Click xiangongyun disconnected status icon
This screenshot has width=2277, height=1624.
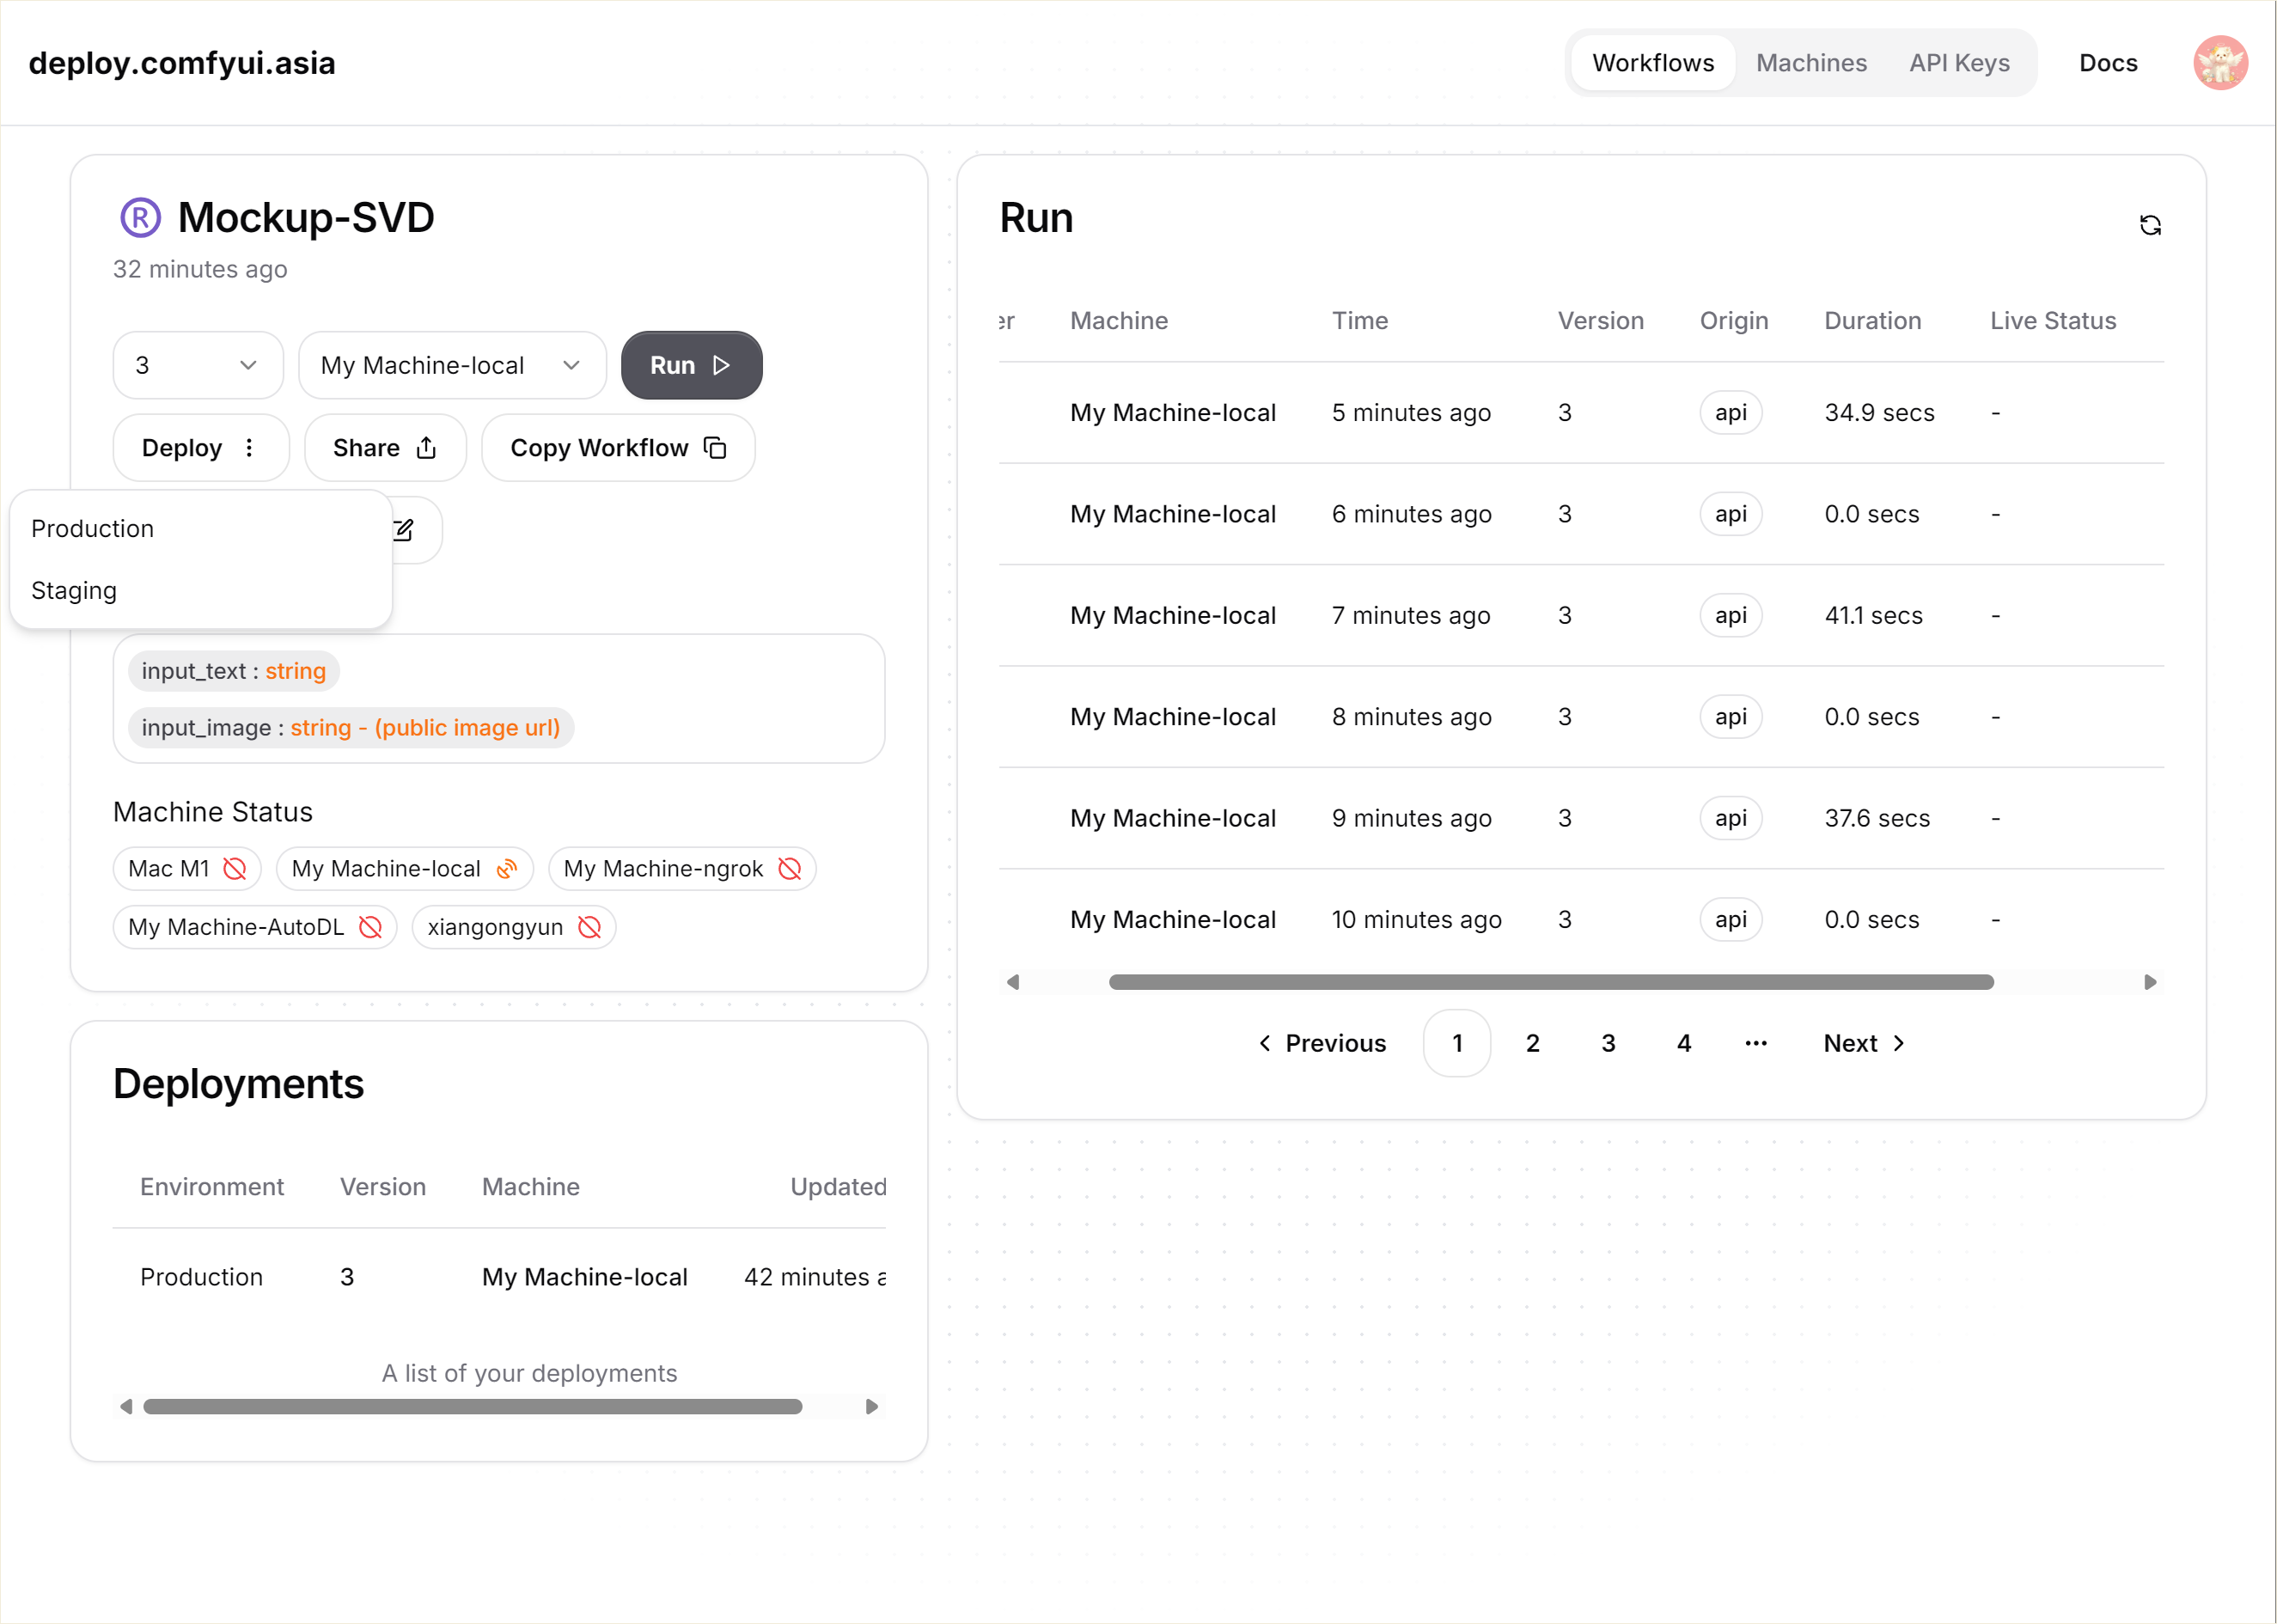(589, 927)
